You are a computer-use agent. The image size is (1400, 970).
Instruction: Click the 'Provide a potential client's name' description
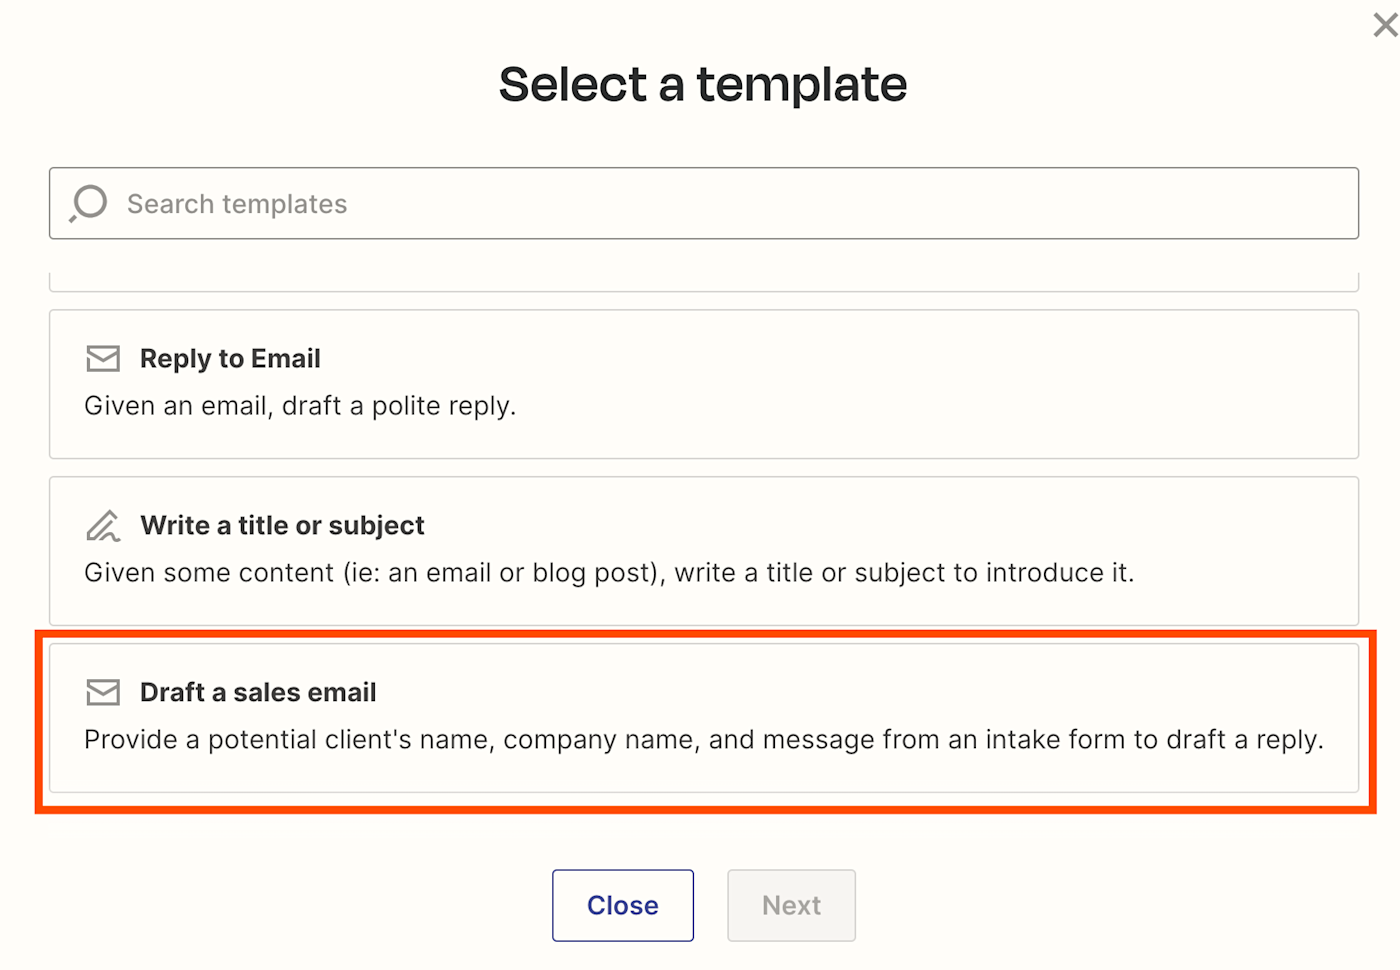[x=703, y=740]
